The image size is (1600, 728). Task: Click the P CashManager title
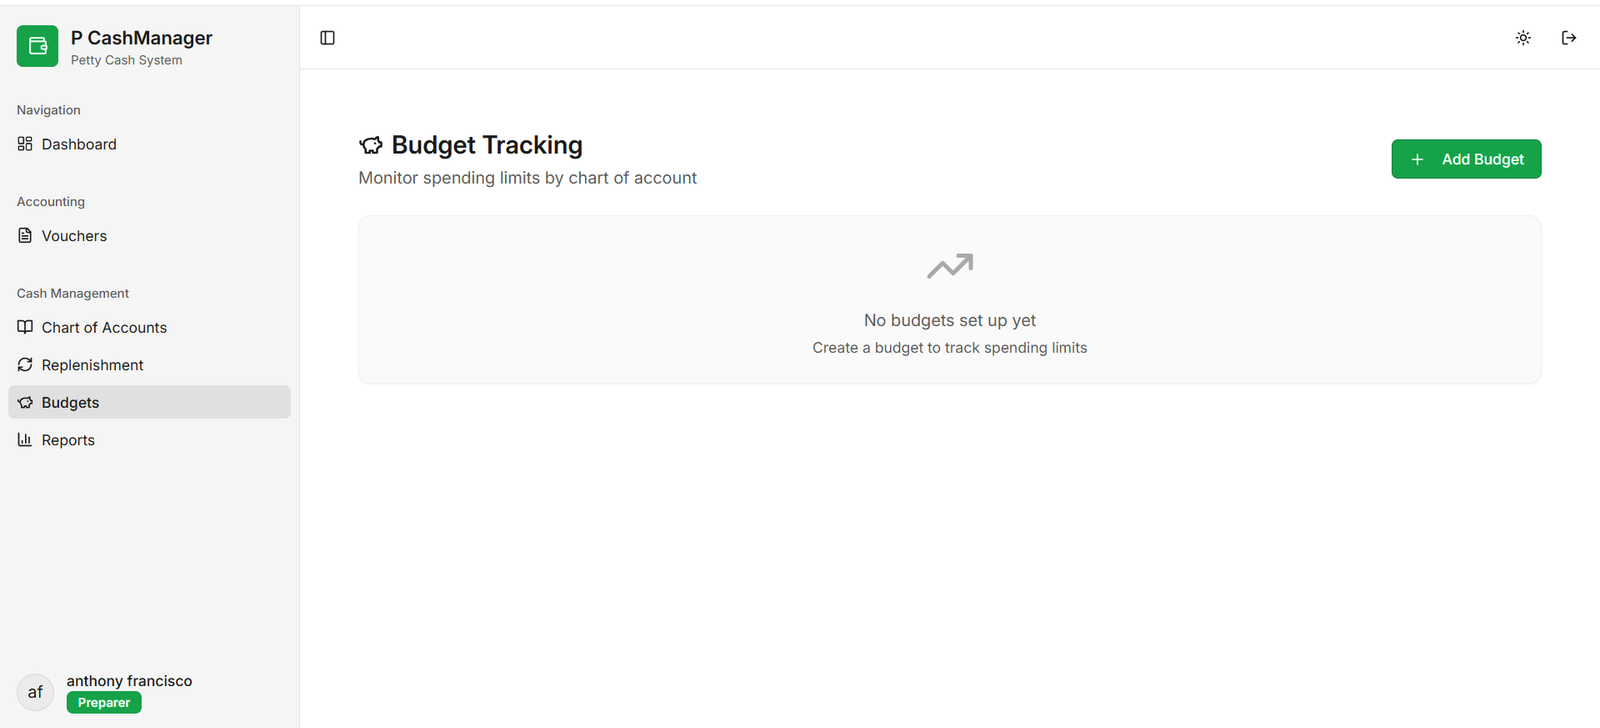141,38
